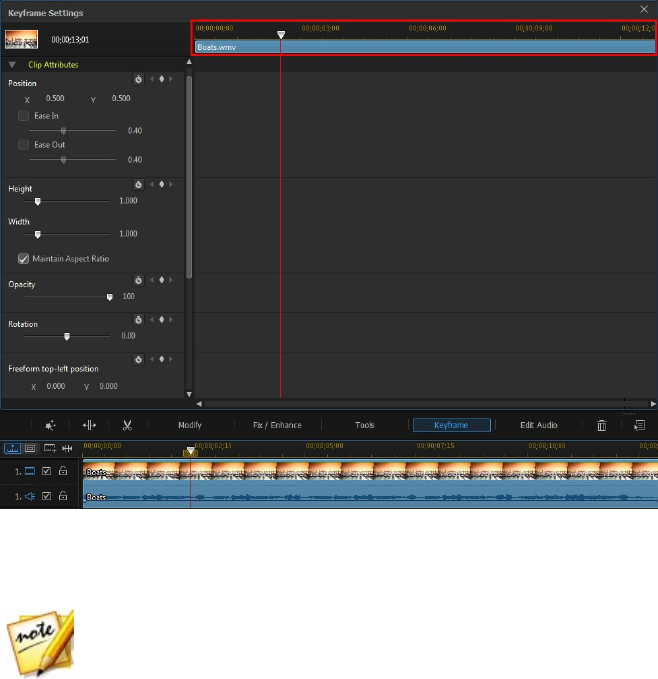Toggle Opacity keyframe stopwatch icon
Image resolution: width=658 pixels, height=679 pixels.
coord(138,281)
